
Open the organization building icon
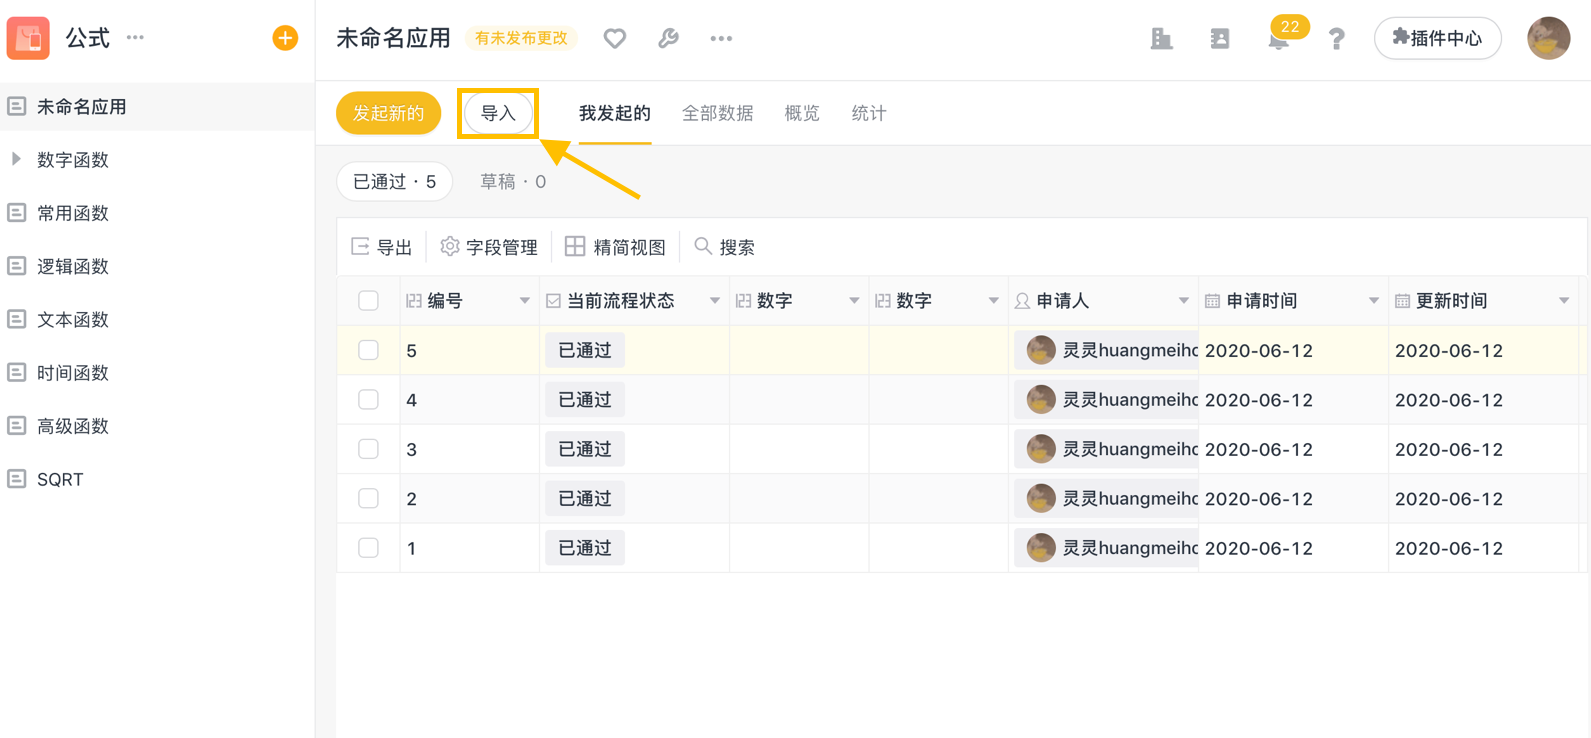1161,39
